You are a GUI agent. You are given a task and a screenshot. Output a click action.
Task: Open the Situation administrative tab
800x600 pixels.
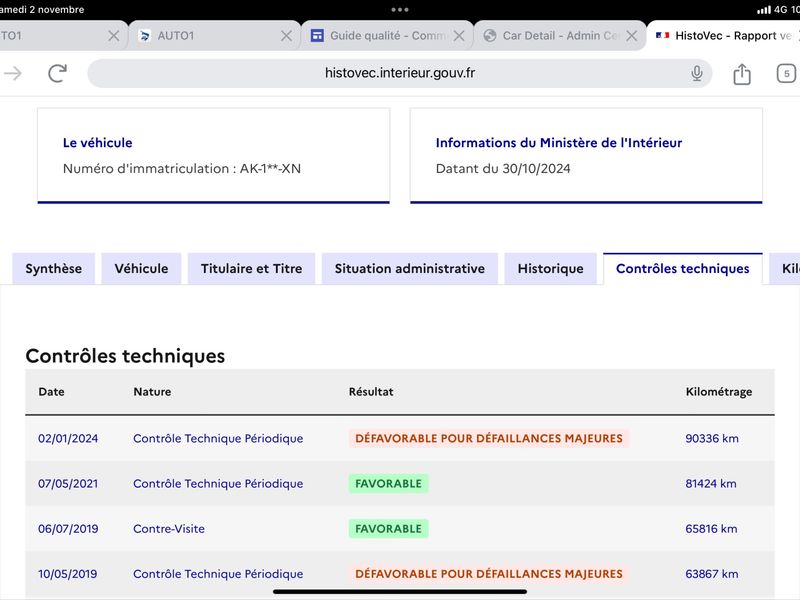(x=410, y=269)
